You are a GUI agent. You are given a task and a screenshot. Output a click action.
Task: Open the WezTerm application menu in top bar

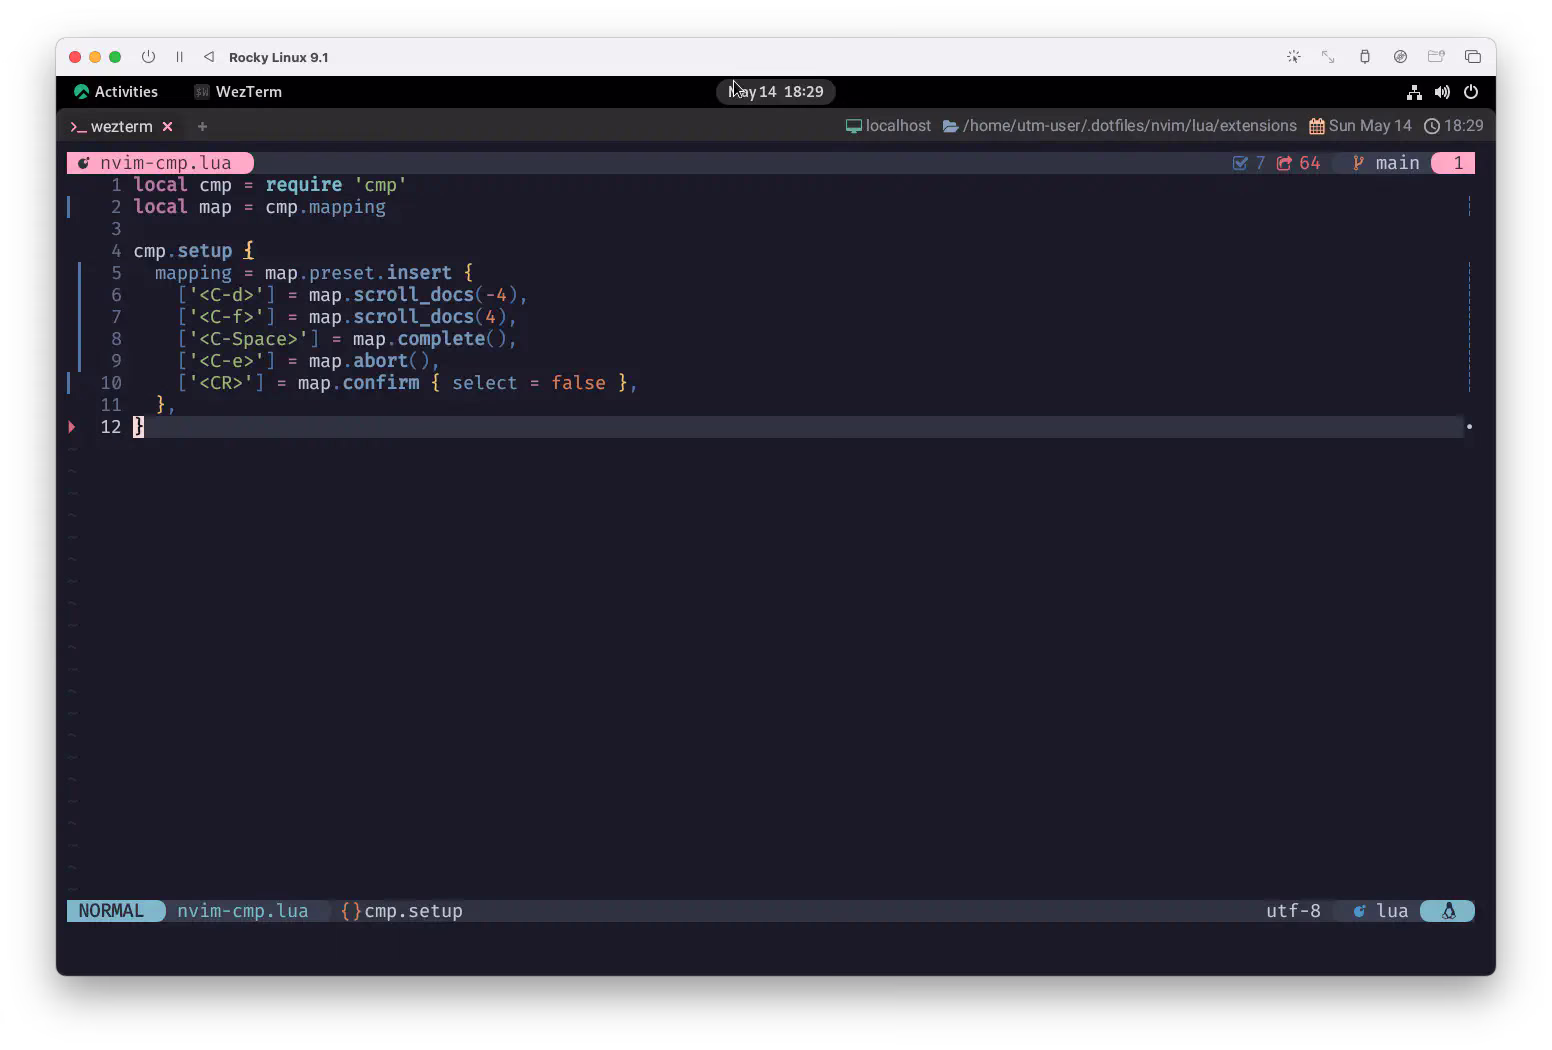[238, 92]
